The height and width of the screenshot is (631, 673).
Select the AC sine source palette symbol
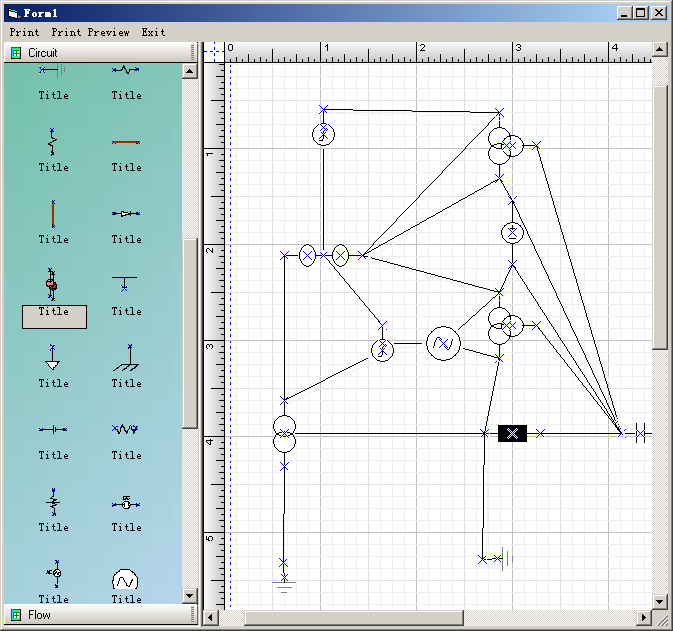126,581
